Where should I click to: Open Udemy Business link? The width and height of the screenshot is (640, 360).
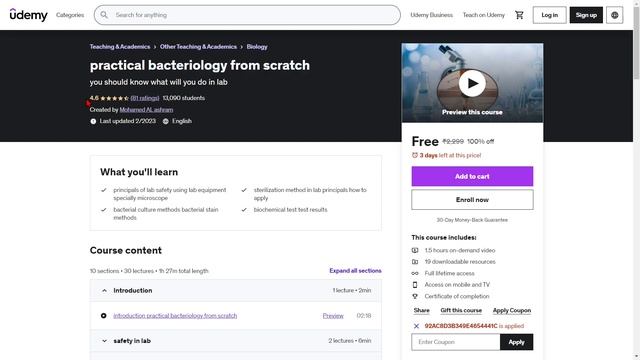pyautogui.click(x=431, y=15)
